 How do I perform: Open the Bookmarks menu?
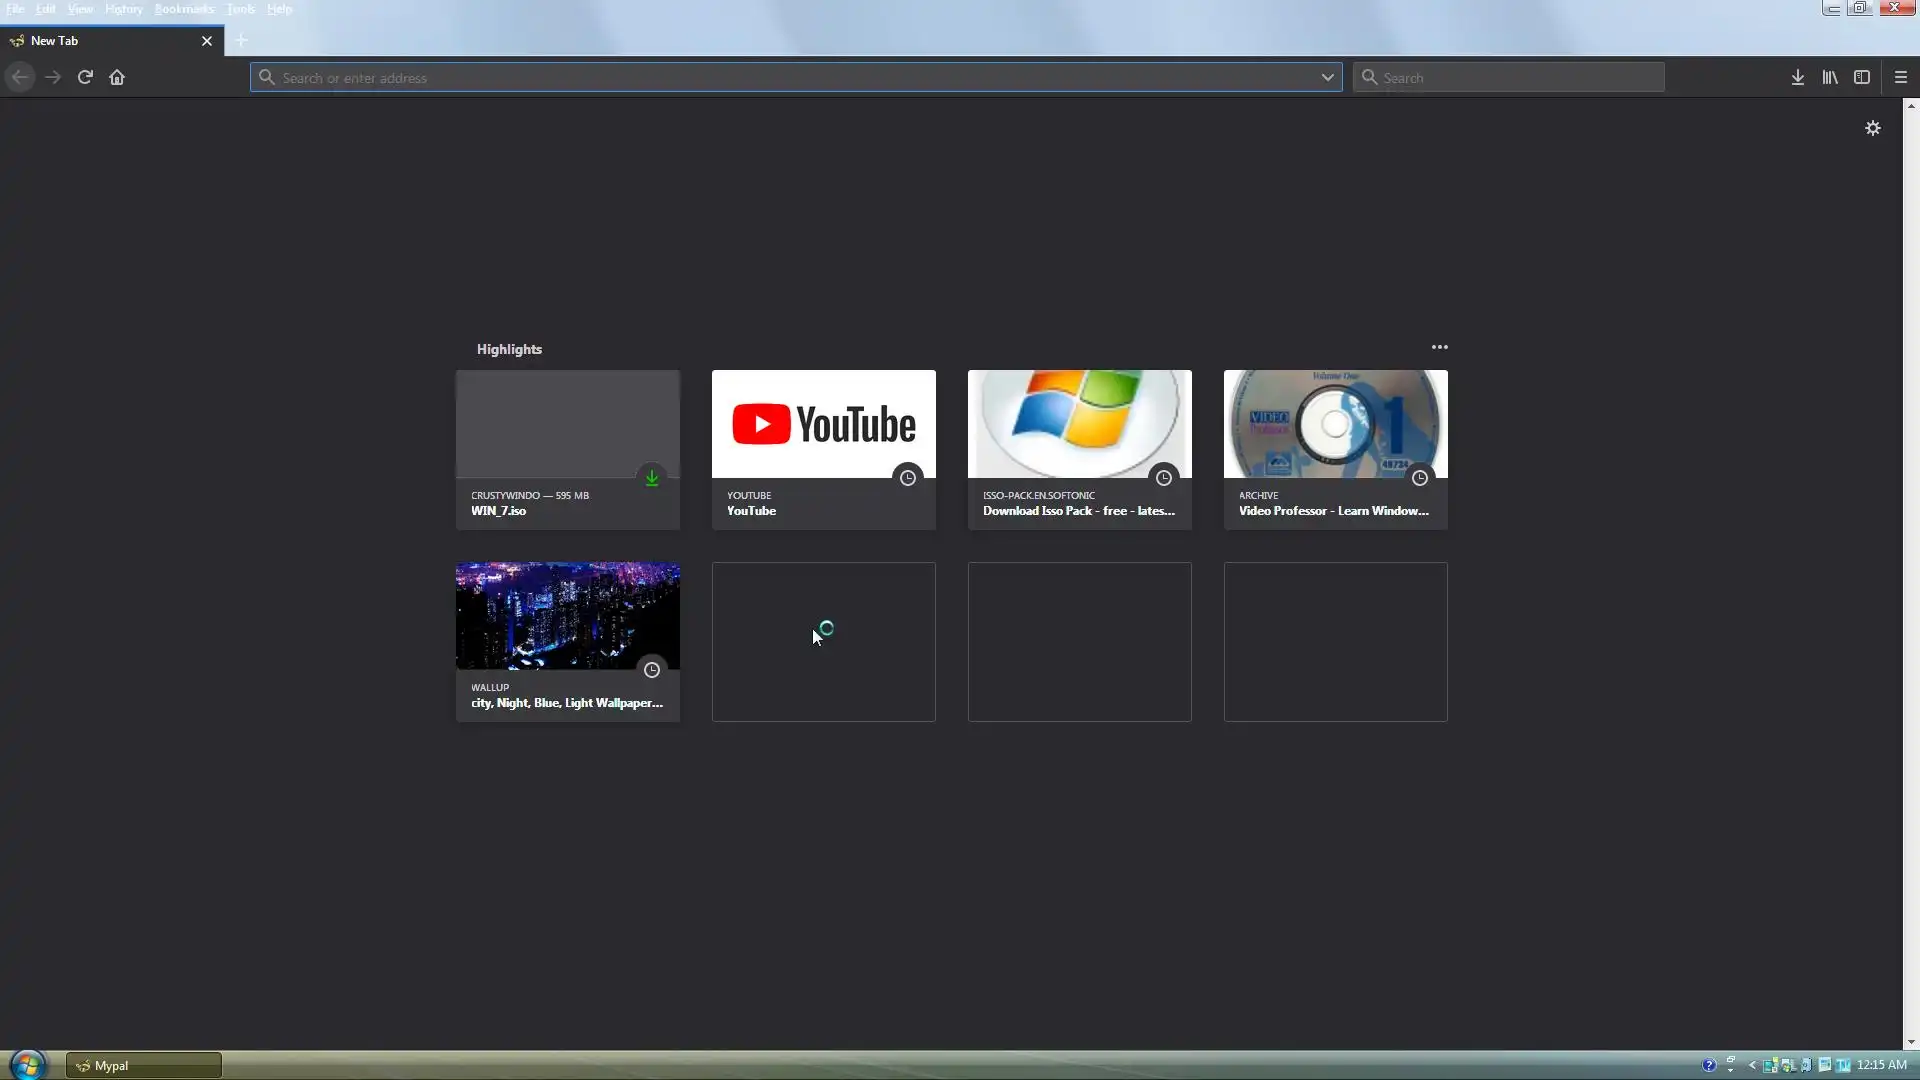[x=184, y=9]
